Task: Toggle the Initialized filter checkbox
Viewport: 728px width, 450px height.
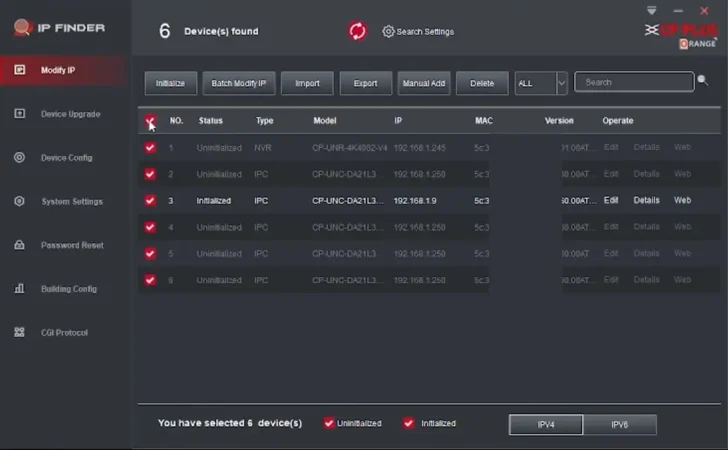Action: click(x=409, y=423)
